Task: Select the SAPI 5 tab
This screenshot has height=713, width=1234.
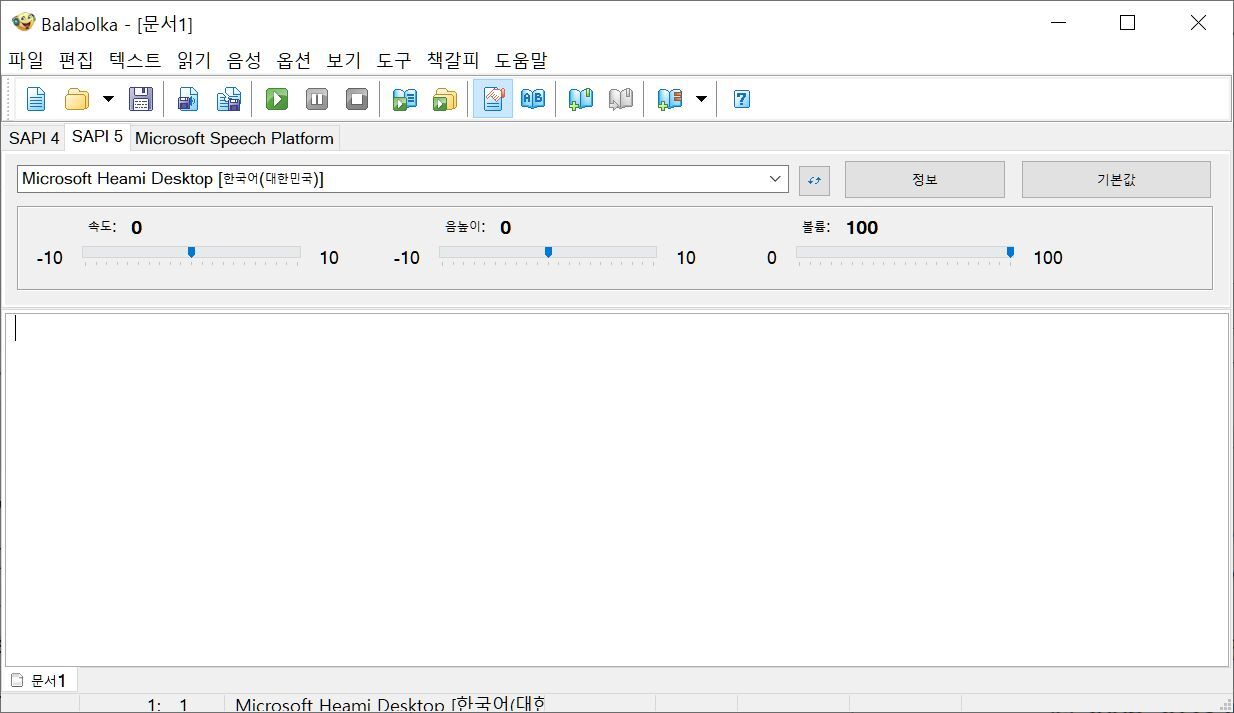Action: tap(97, 136)
